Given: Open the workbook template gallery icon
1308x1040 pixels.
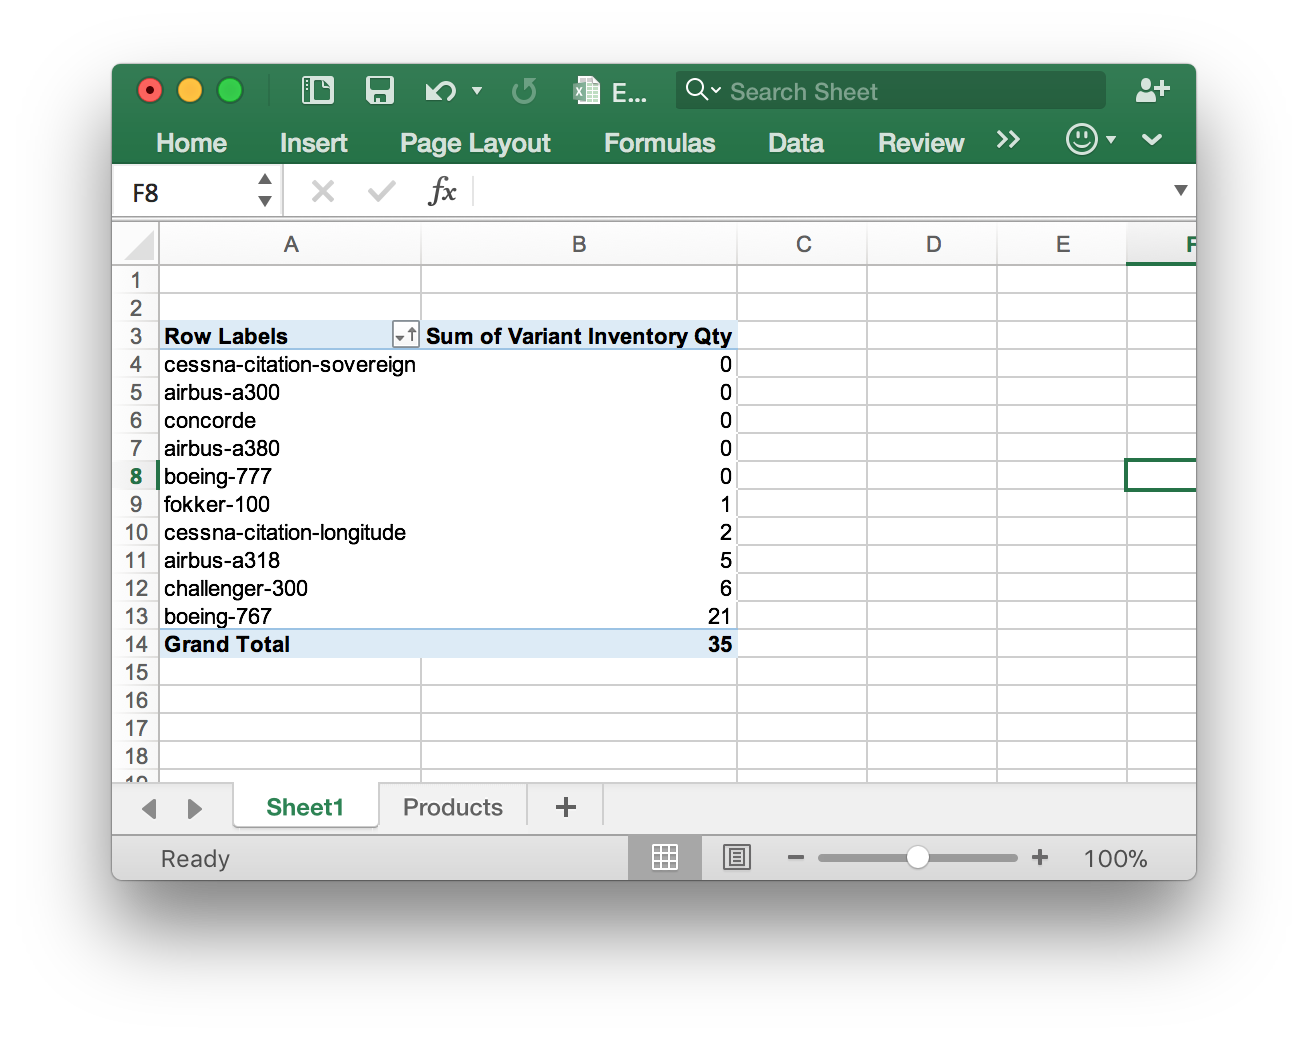Looking at the screenshot, I should coord(318,91).
